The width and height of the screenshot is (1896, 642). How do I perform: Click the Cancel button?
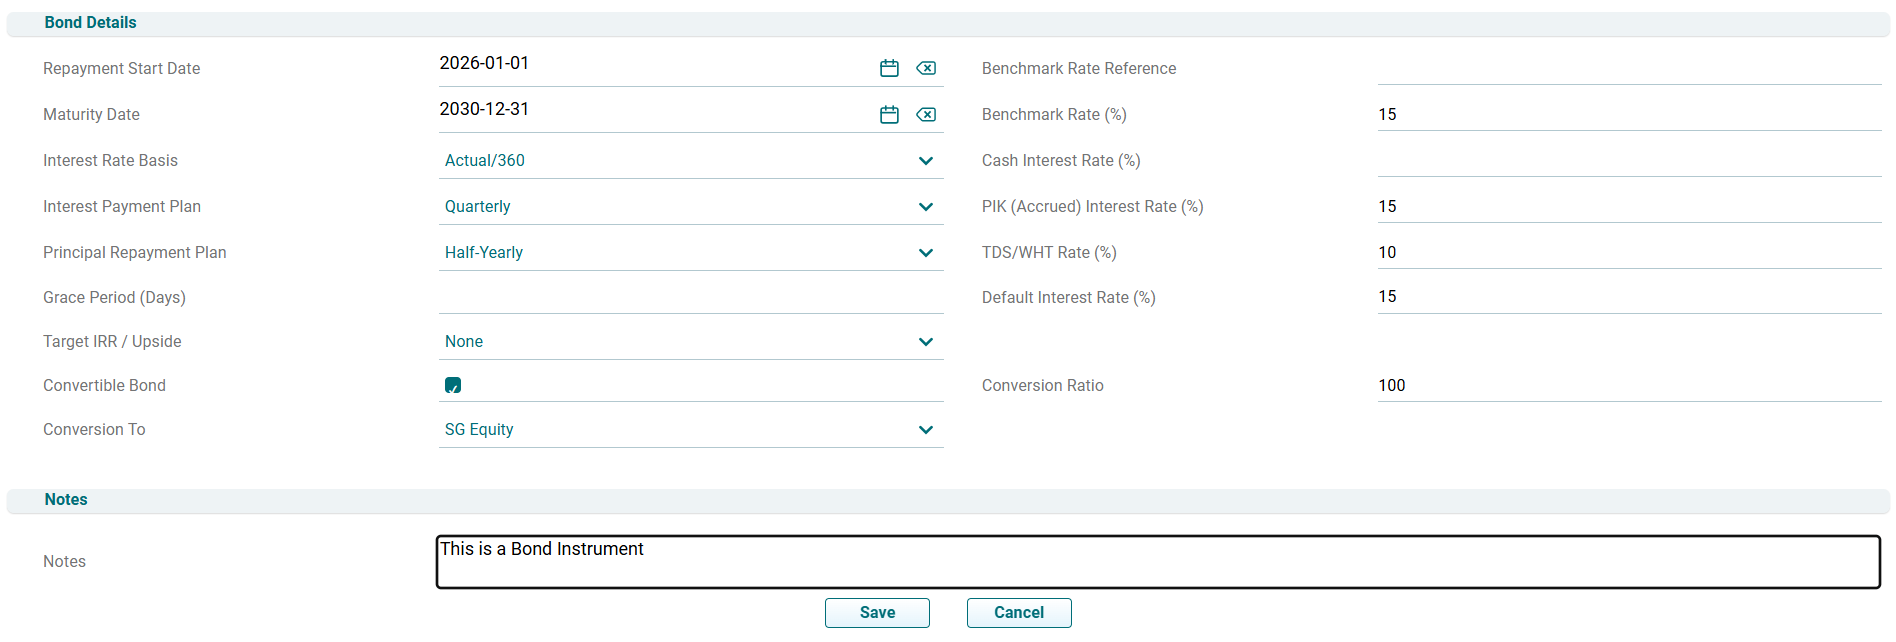click(1018, 613)
